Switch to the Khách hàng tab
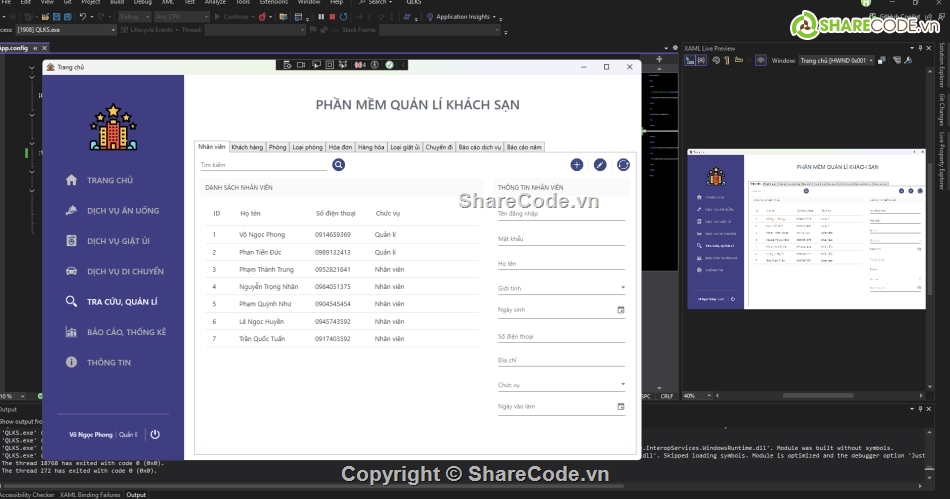The image size is (950, 499). tap(247, 147)
